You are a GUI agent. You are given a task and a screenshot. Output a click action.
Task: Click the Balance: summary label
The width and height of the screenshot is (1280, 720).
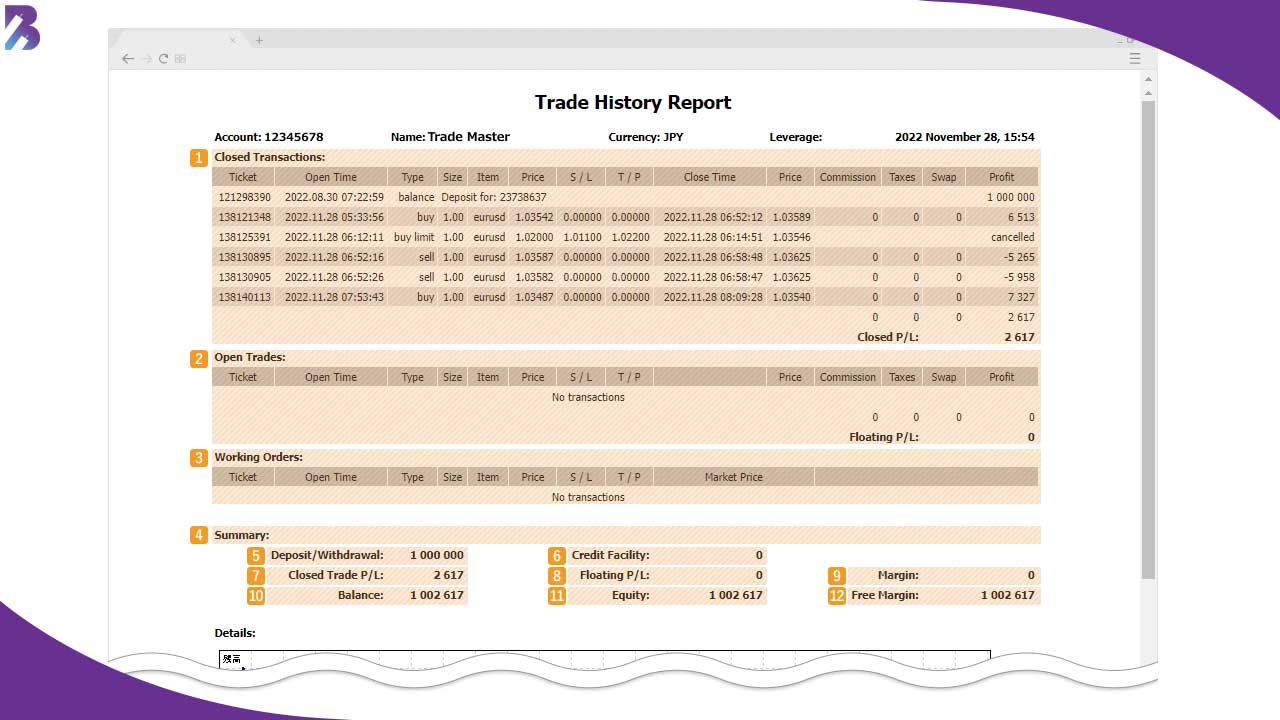pos(361,595)
